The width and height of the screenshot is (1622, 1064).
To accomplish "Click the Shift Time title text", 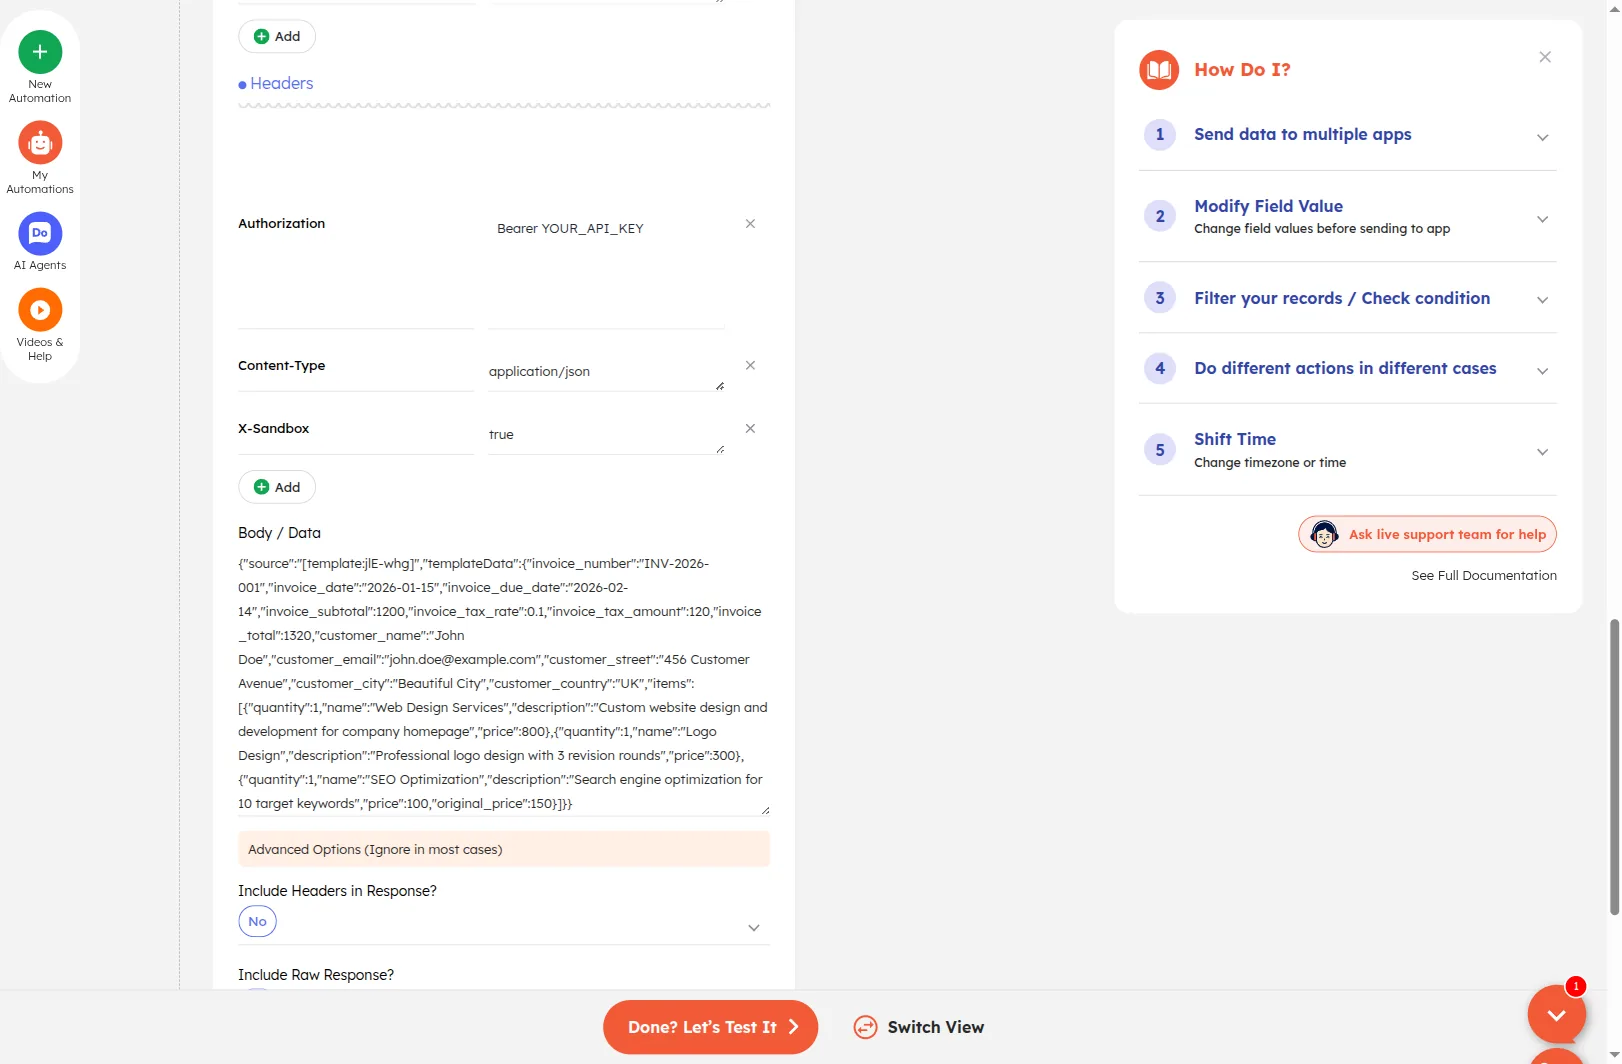I will click(x=1235, y=439).
